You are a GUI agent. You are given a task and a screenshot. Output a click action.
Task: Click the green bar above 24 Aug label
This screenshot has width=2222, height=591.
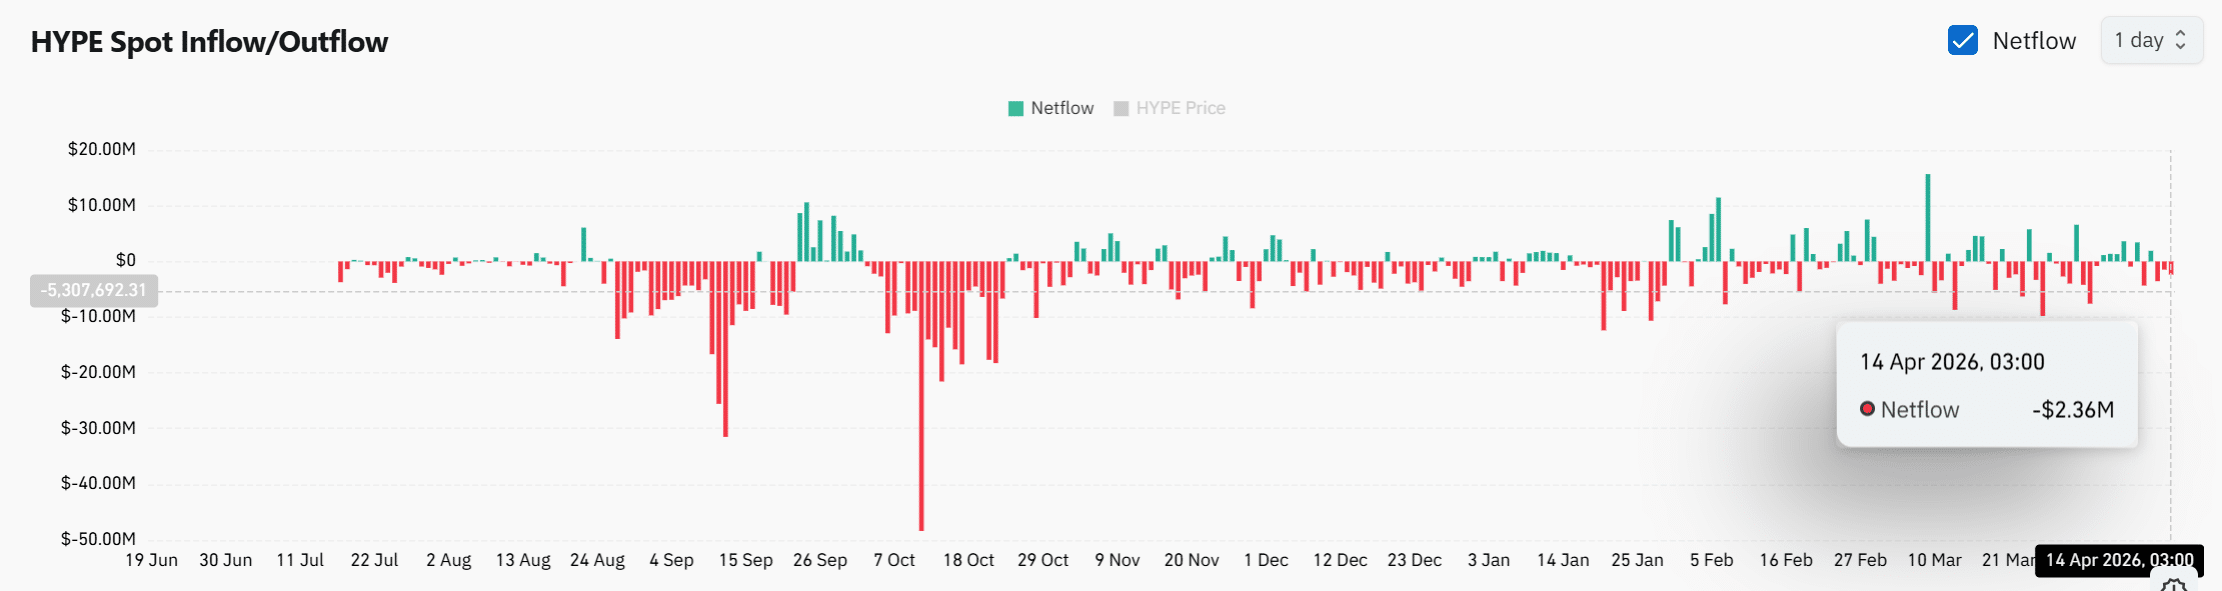point(584,244)
